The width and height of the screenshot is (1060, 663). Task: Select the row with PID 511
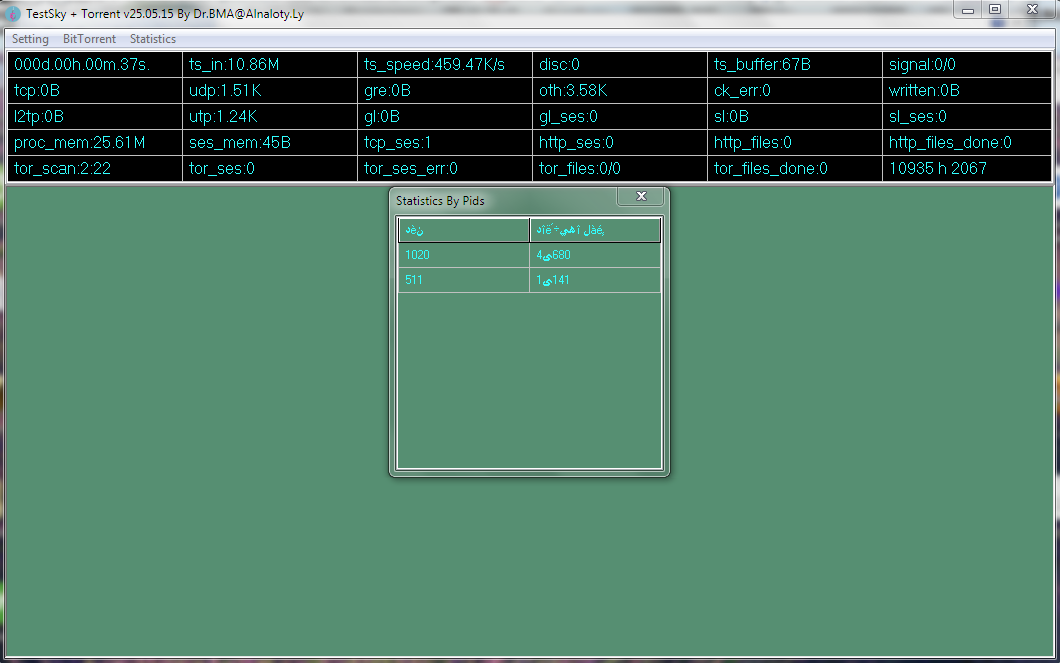463,280
